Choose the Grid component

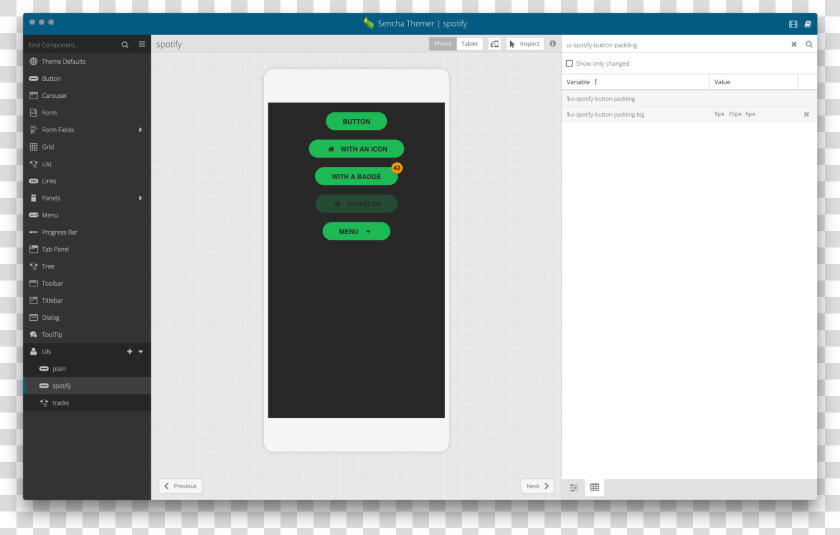[x=87, y=147]
